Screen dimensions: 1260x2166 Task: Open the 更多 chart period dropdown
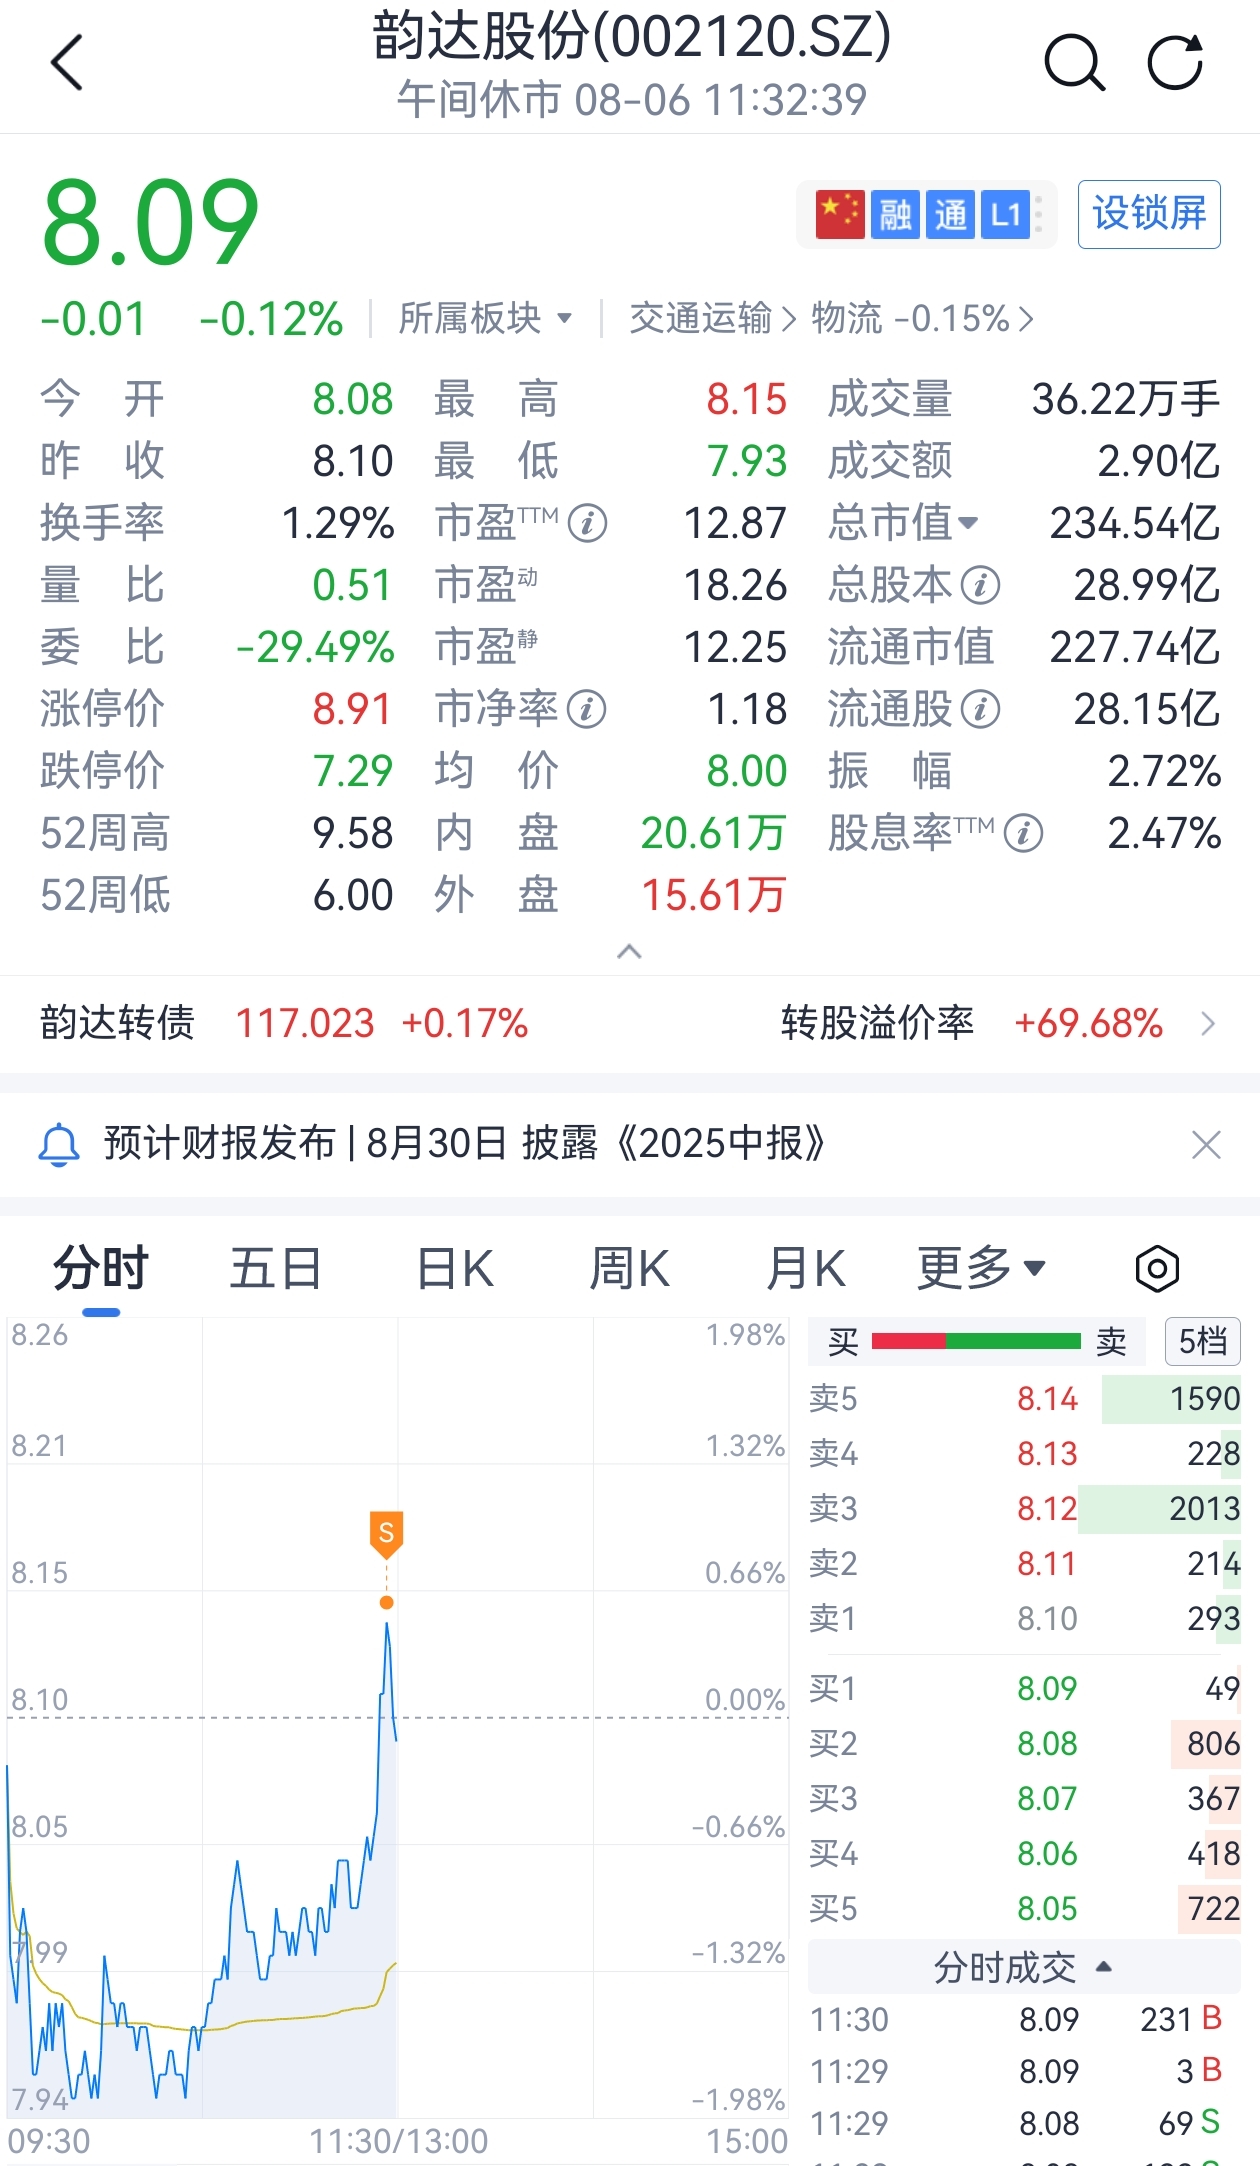[x=981, y=1269]
